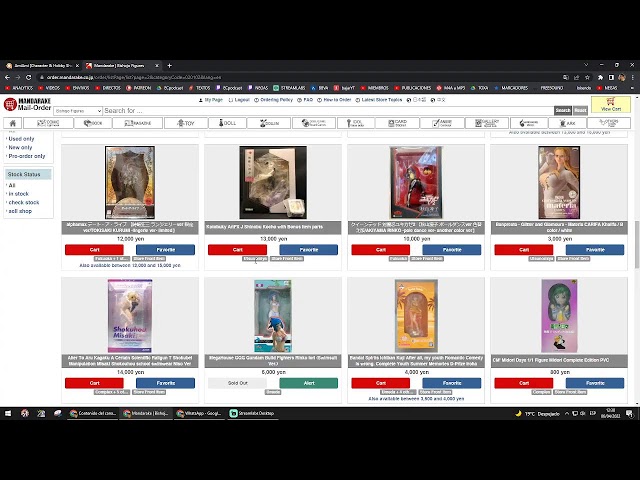Screen dimensions: 640x480
Task: Open 'Also available between 12,000 and 15,000 yen' link
Action: (x=130, y=265)
